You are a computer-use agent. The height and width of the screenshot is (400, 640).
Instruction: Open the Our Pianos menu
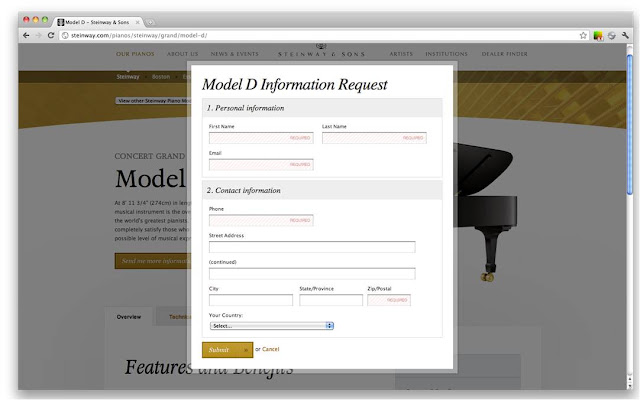coord(135,54)
